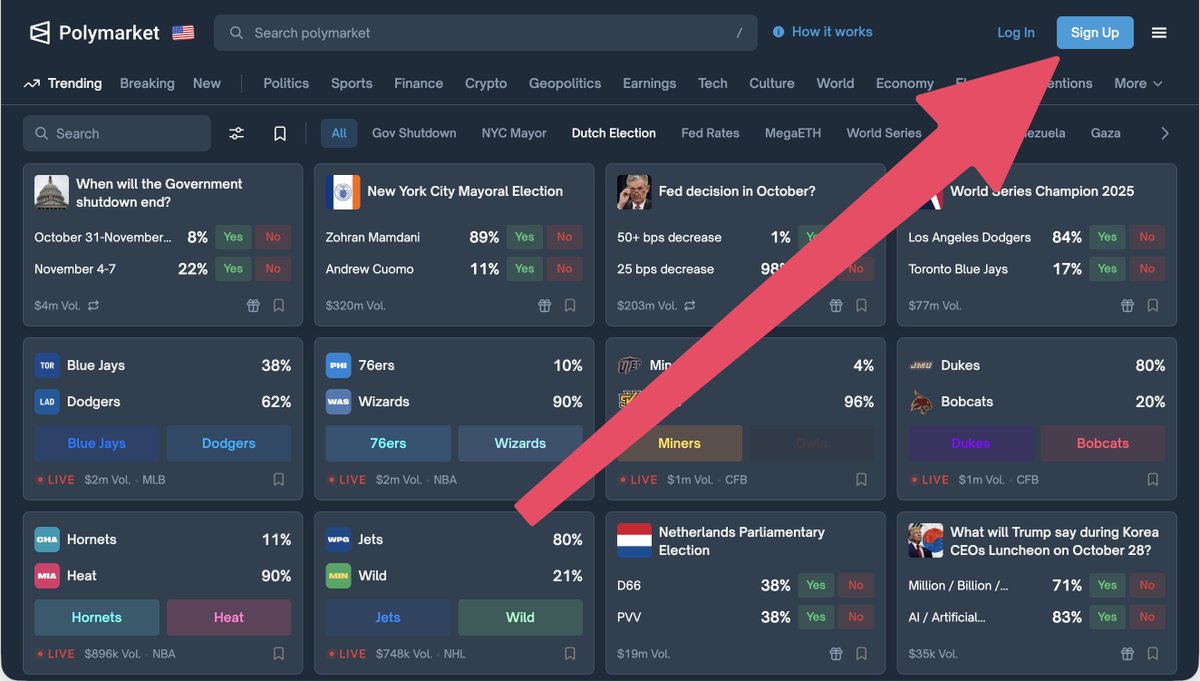This screenshot has width=1200, height=681.
Task: Bookmark the 76ers vs Wizards game
Action: pos(570,480)
